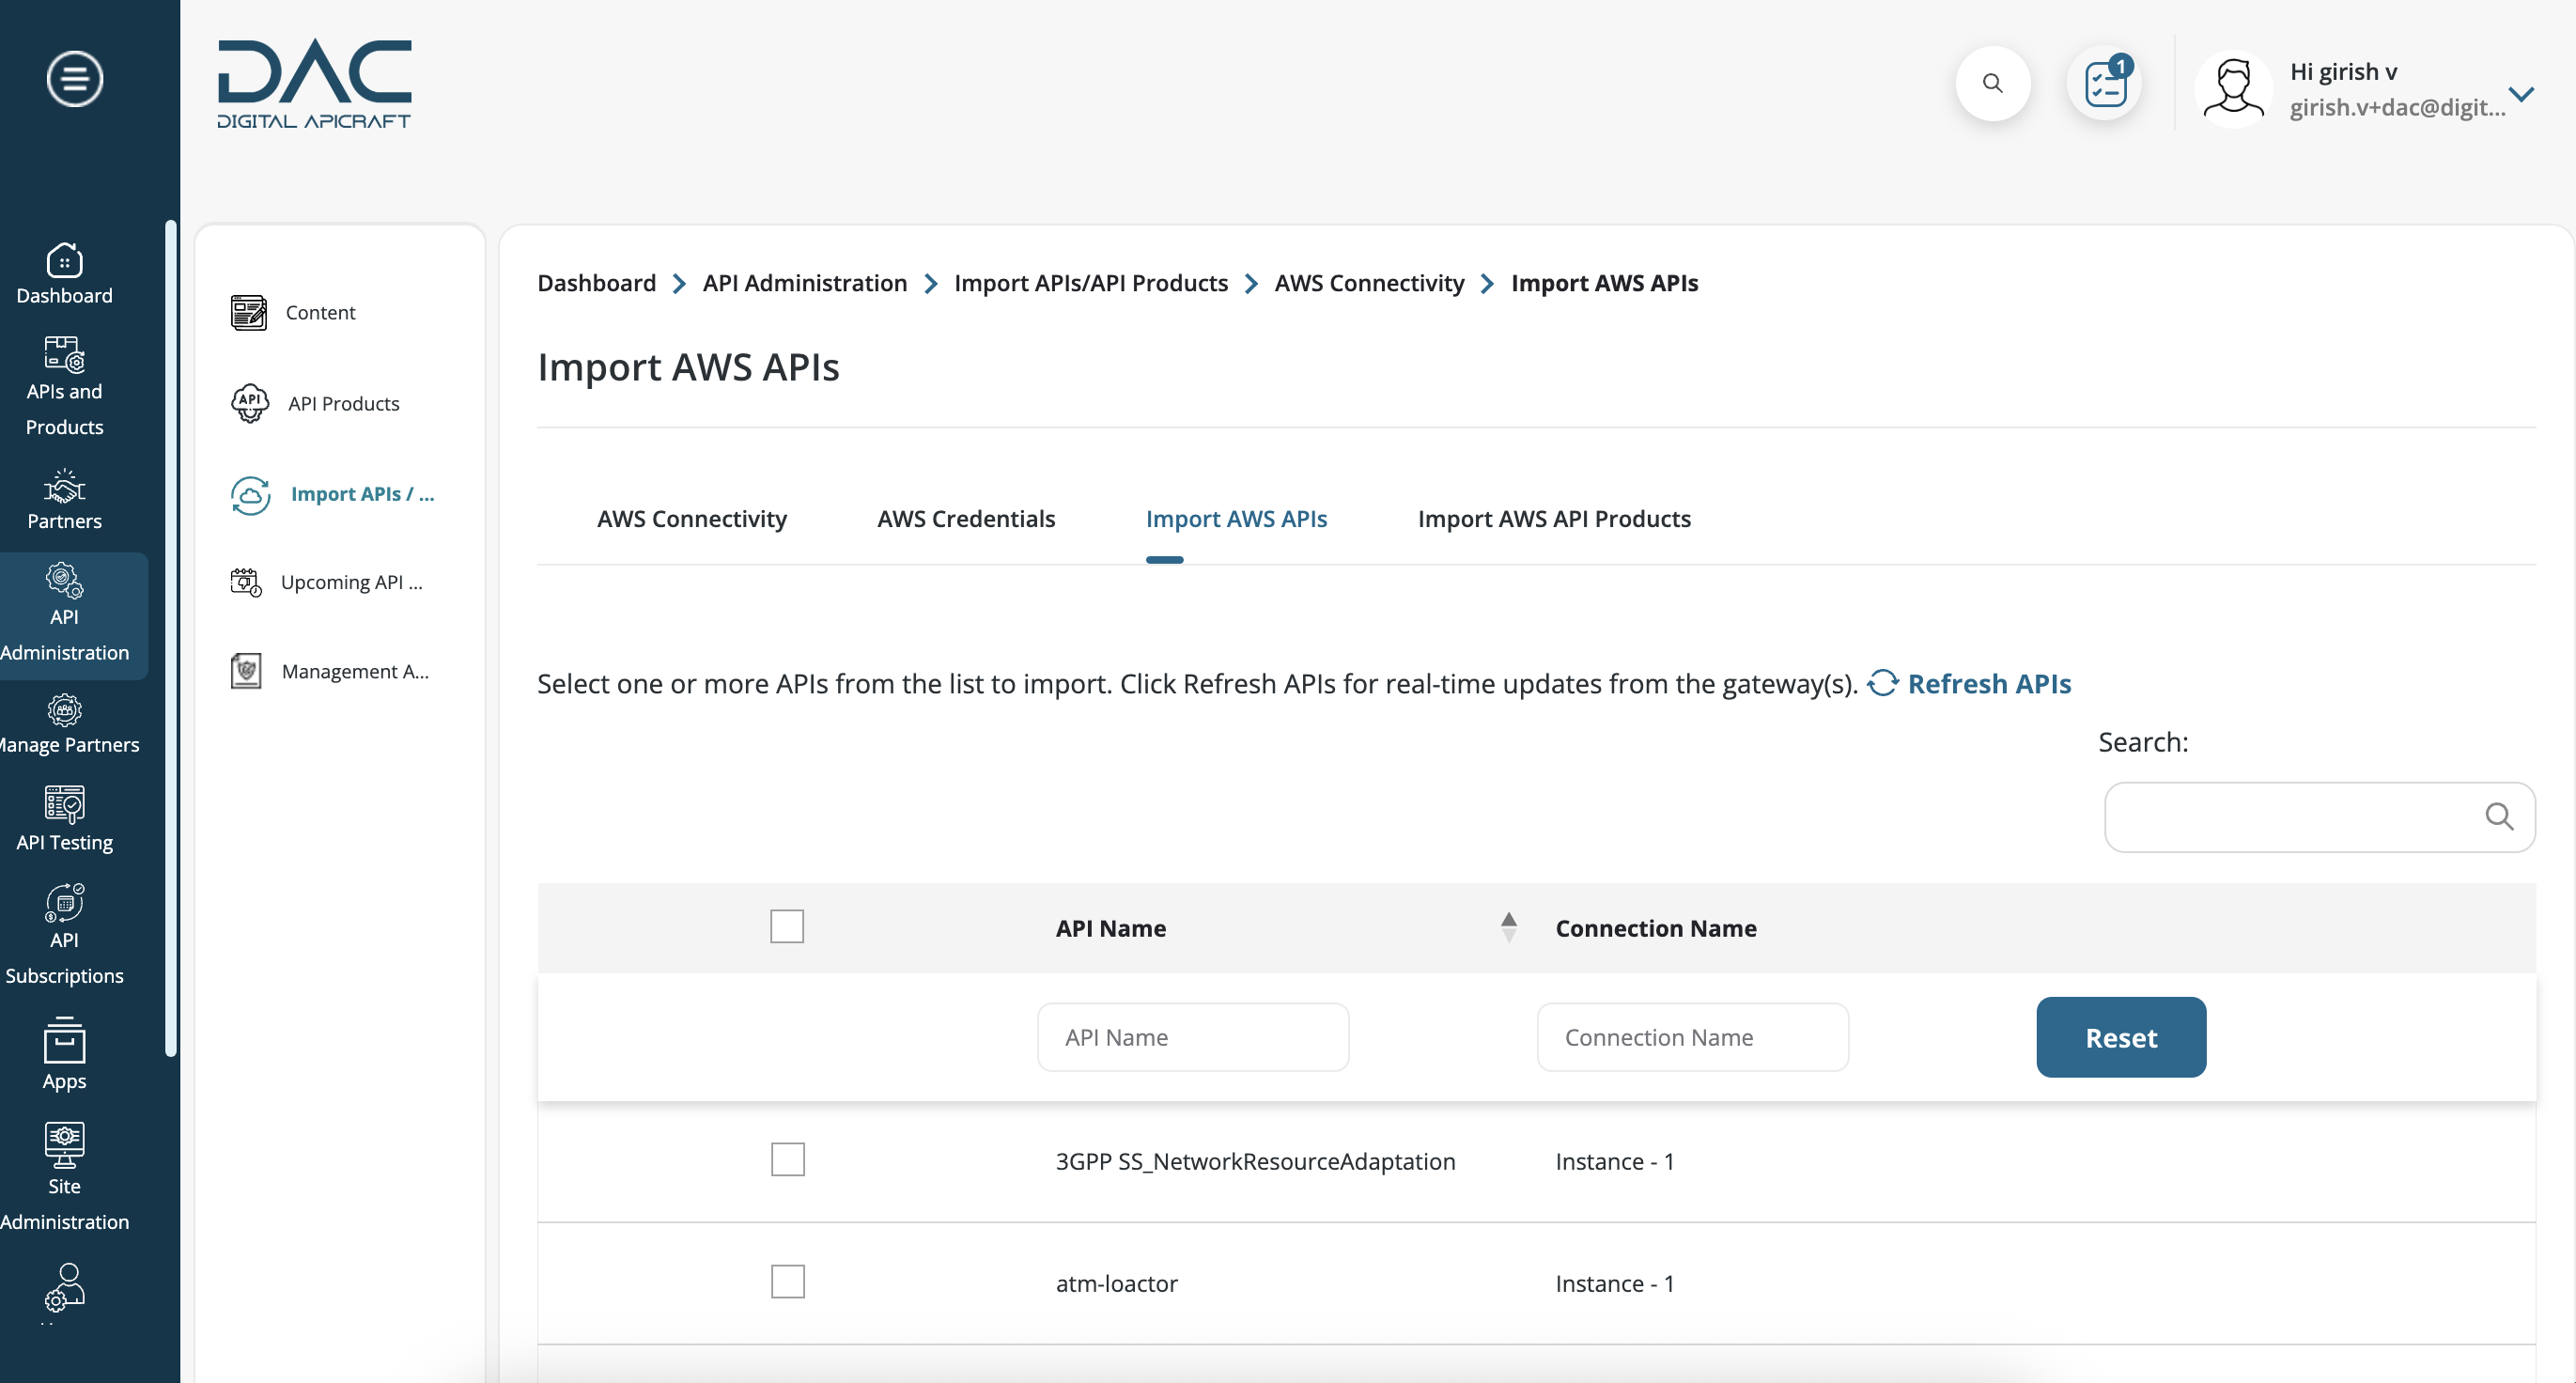Open API Subscriptions in sidebar

click(64, 935)
